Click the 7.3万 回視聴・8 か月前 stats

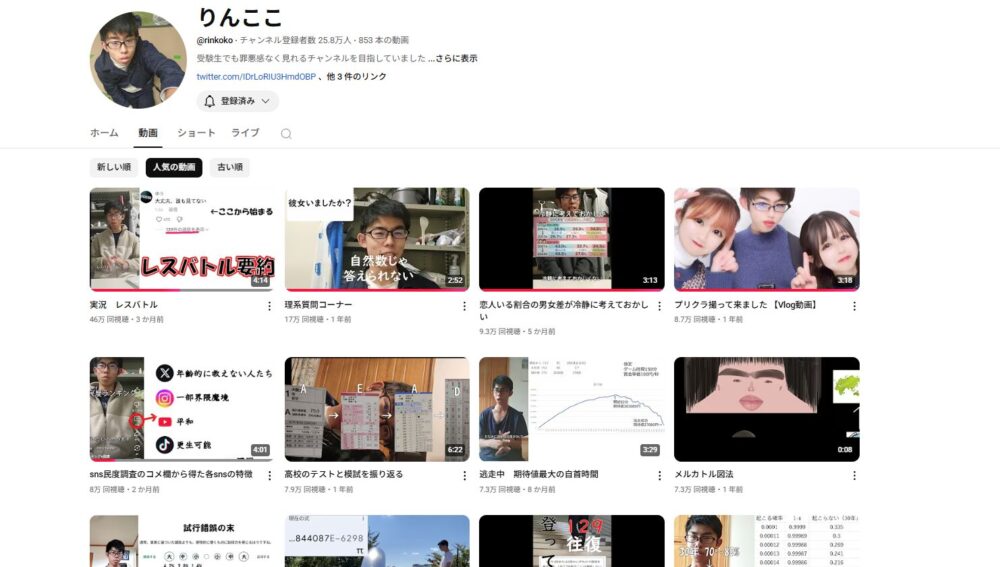(x=517, y=490)
